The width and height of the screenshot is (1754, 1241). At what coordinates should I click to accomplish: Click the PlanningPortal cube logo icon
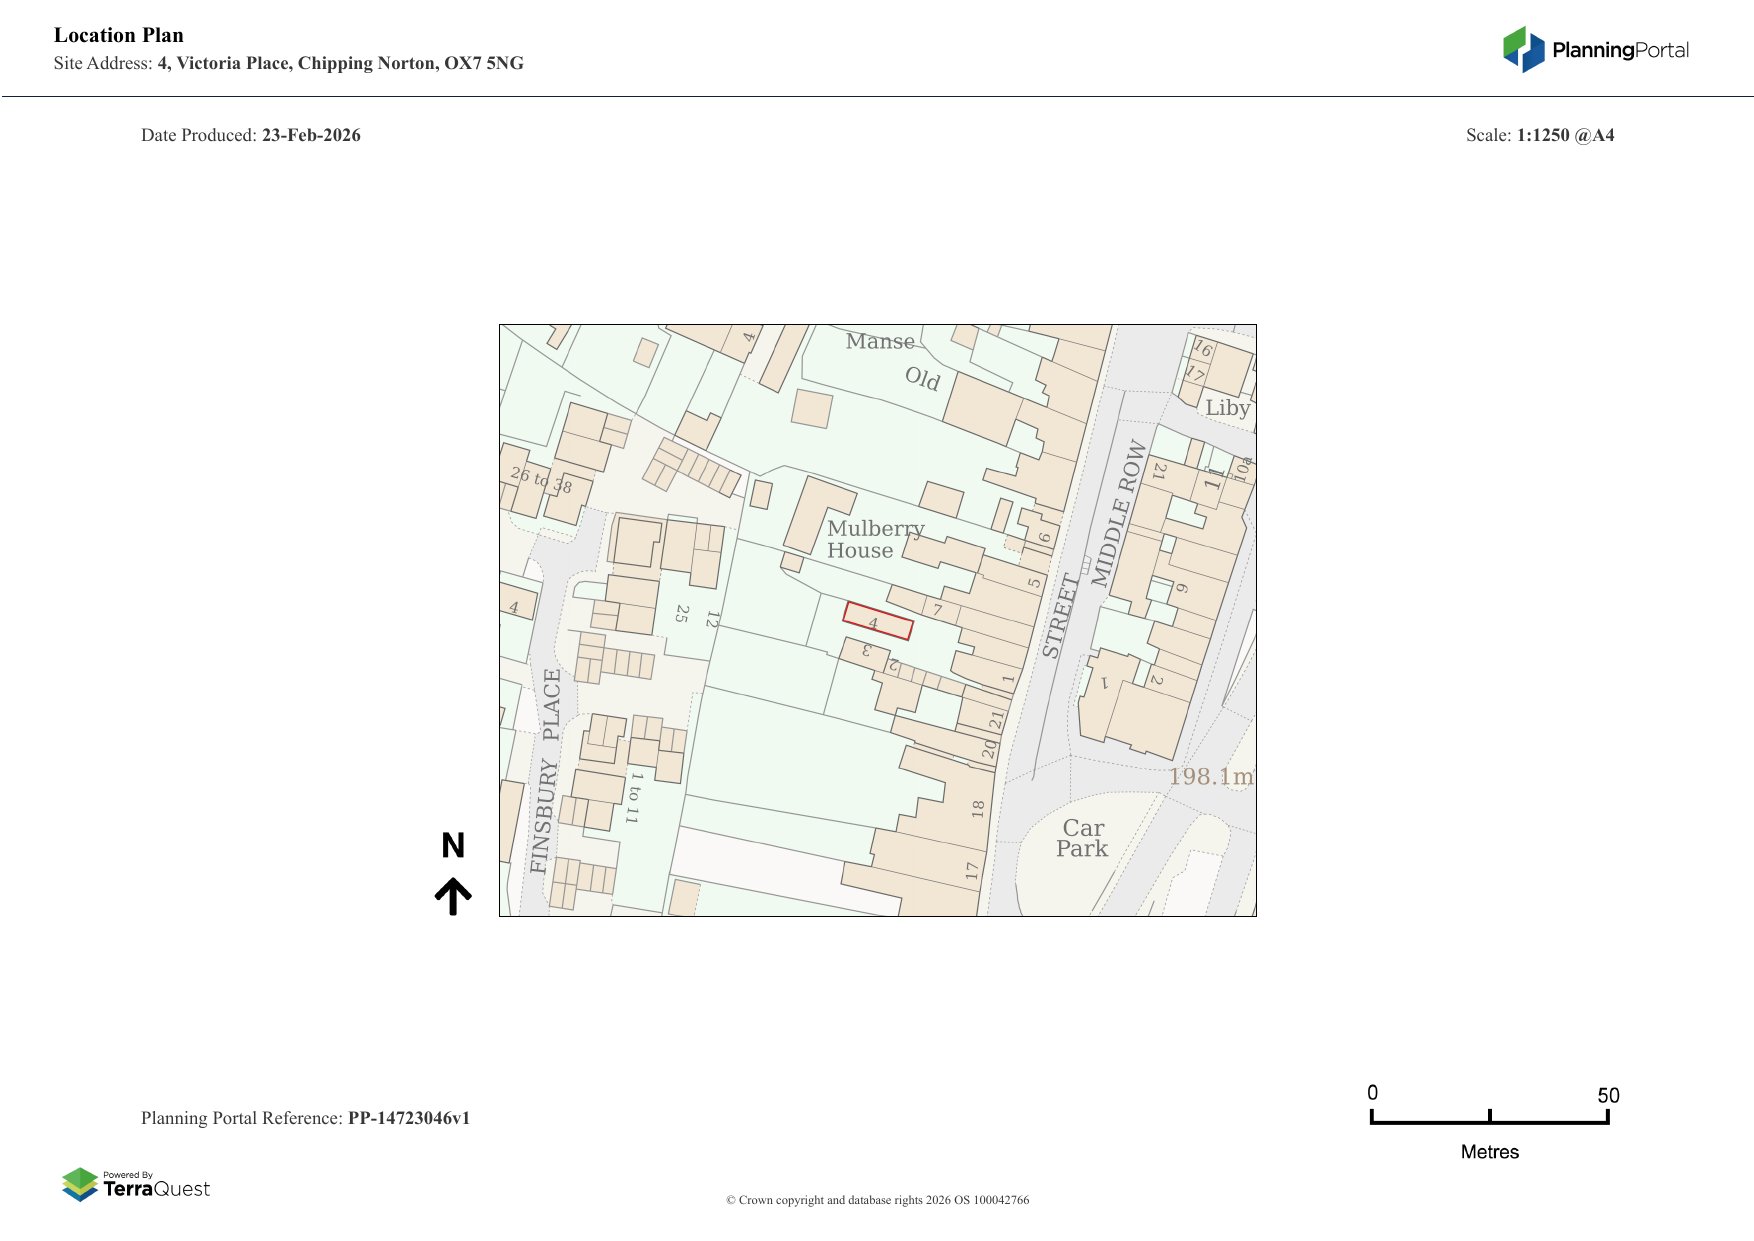[x=1523, y=50]
